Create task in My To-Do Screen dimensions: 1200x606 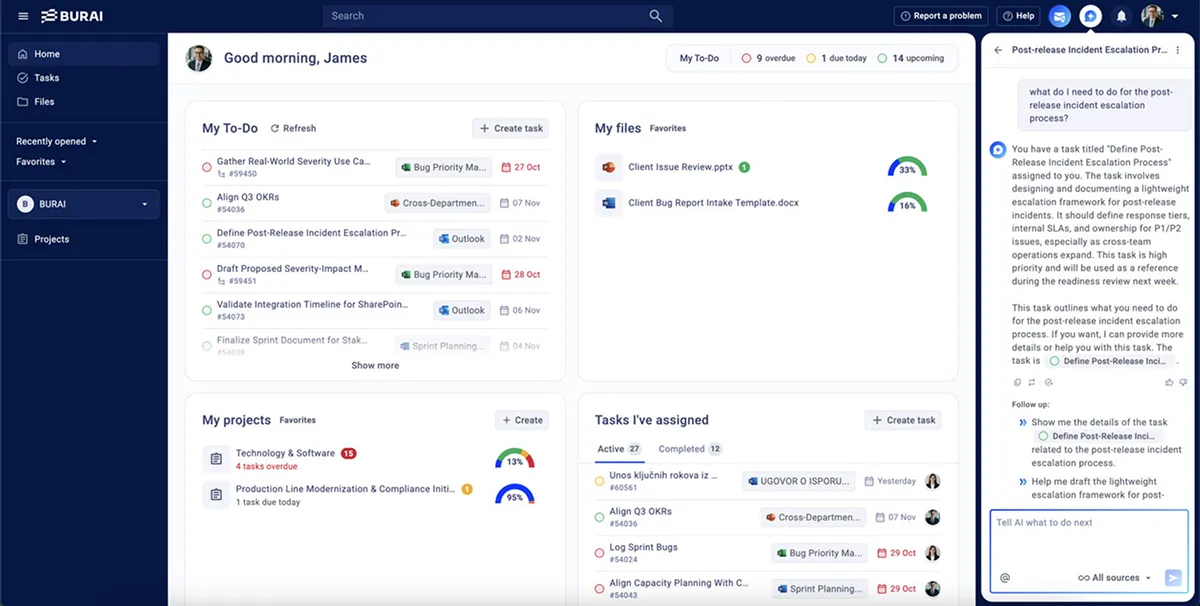point(511,128)
